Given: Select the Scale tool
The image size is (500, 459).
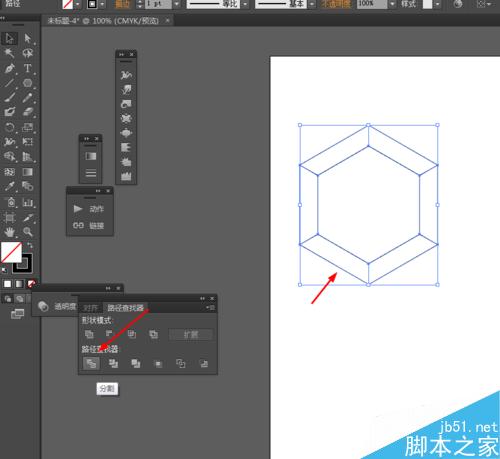Looking at the screenshot, I should [27, 127].
